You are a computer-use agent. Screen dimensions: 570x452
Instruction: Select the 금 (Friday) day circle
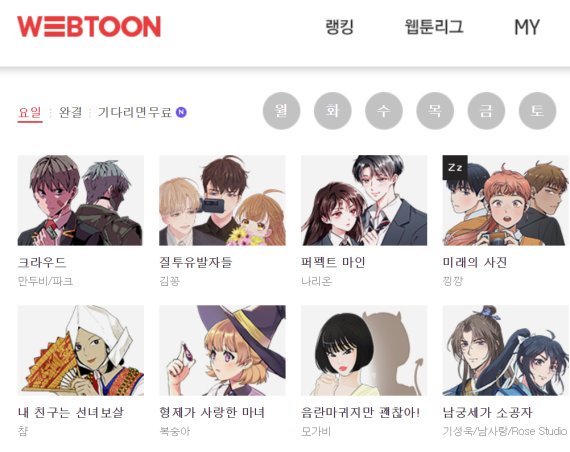[x=486, y=111]
